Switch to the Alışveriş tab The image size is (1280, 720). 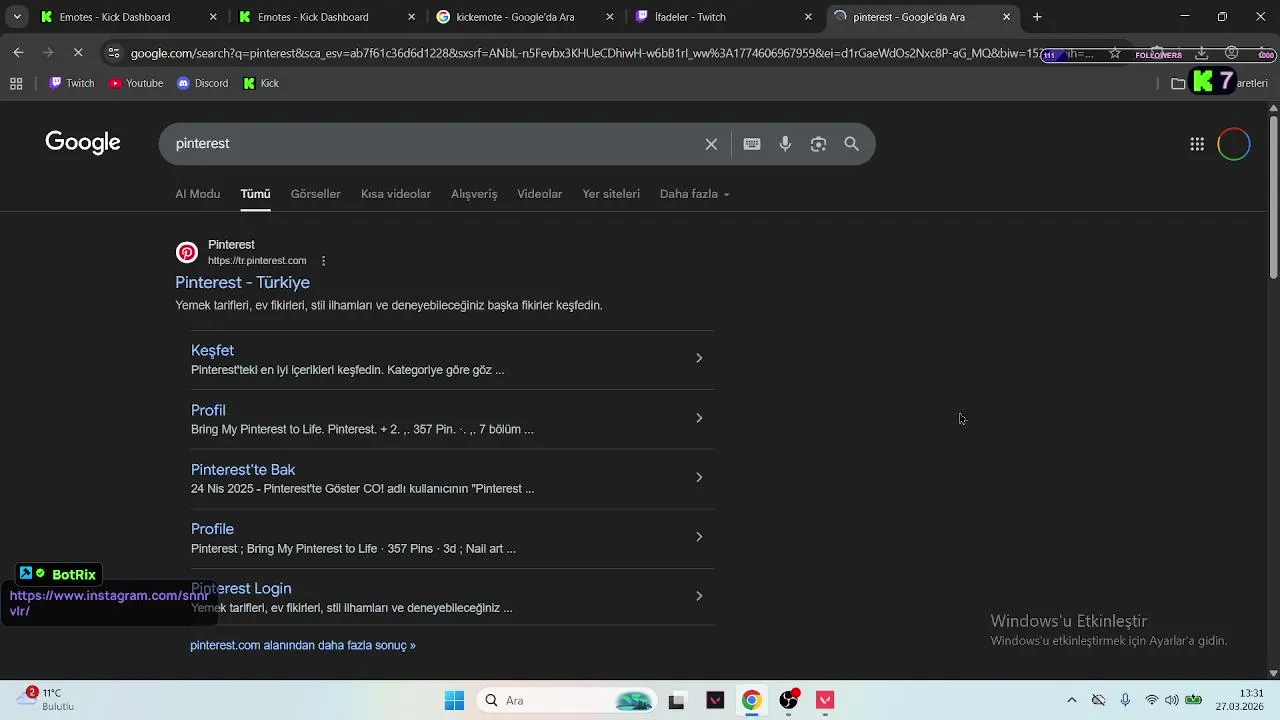(x=474, y=194)
